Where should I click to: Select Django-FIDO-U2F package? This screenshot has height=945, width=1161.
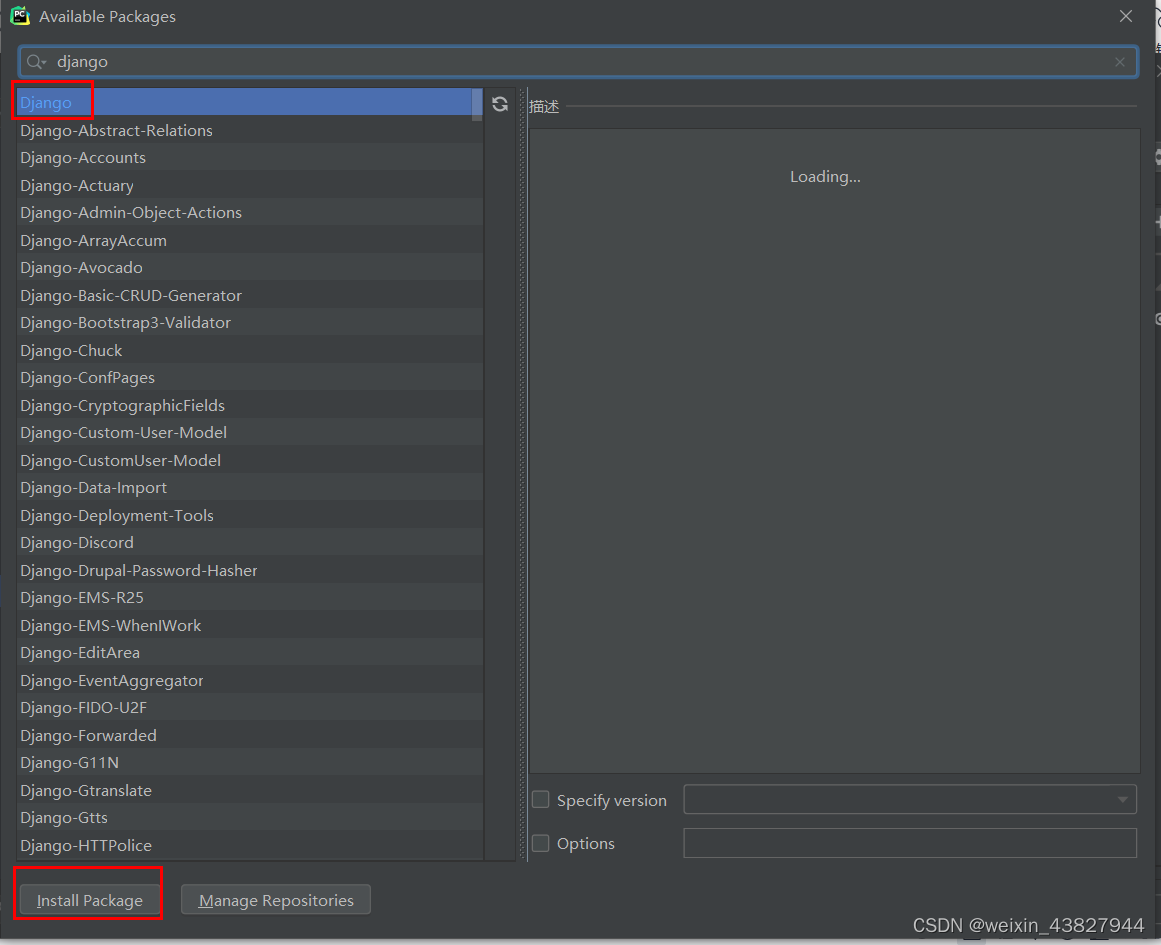pyautogui.click(x=250, y=708)
